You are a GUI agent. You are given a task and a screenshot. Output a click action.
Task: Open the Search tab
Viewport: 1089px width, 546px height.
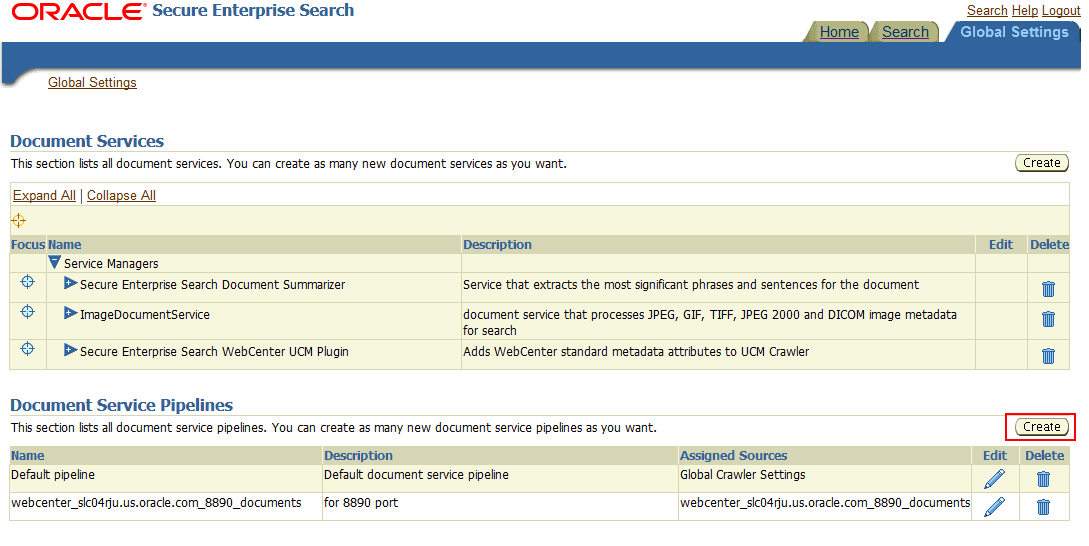pos(905,32)
